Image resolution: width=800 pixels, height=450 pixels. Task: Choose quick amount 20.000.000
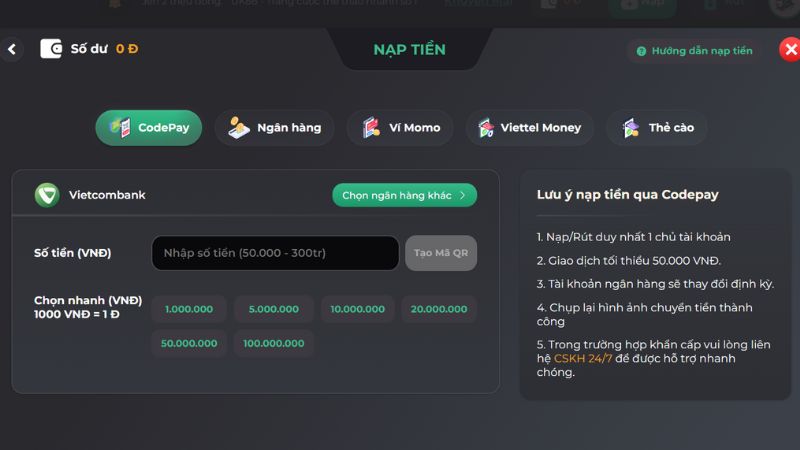click(x=439, y=309)
